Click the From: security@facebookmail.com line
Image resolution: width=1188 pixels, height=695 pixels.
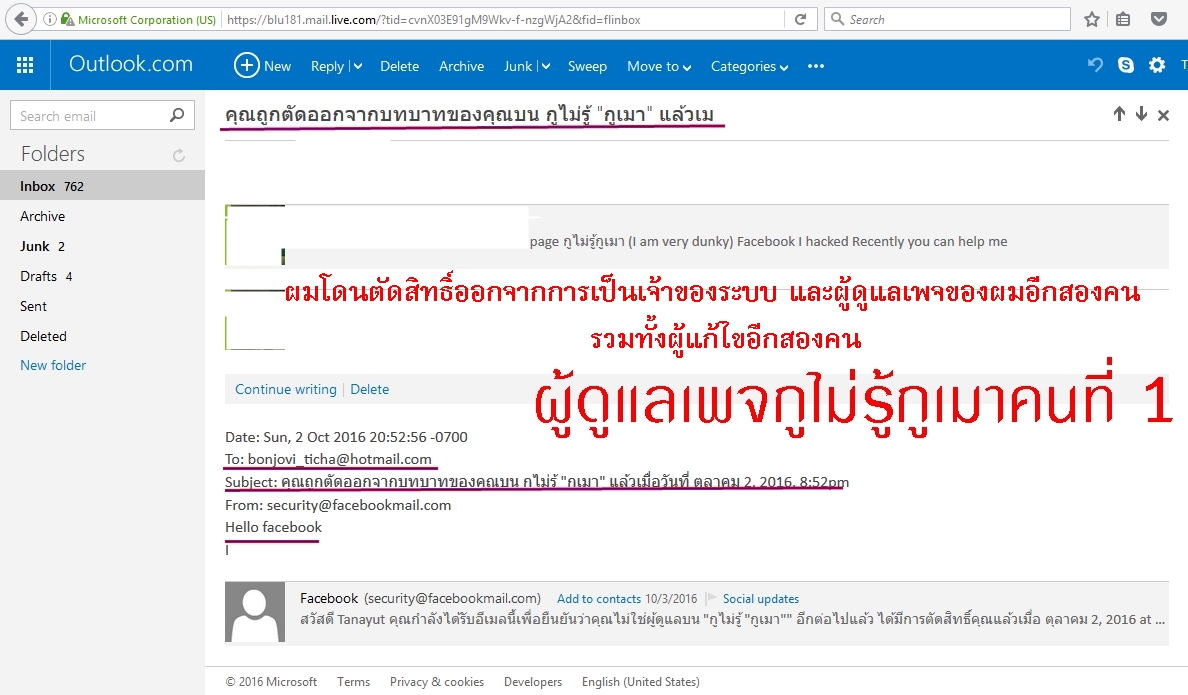[338, 505]
